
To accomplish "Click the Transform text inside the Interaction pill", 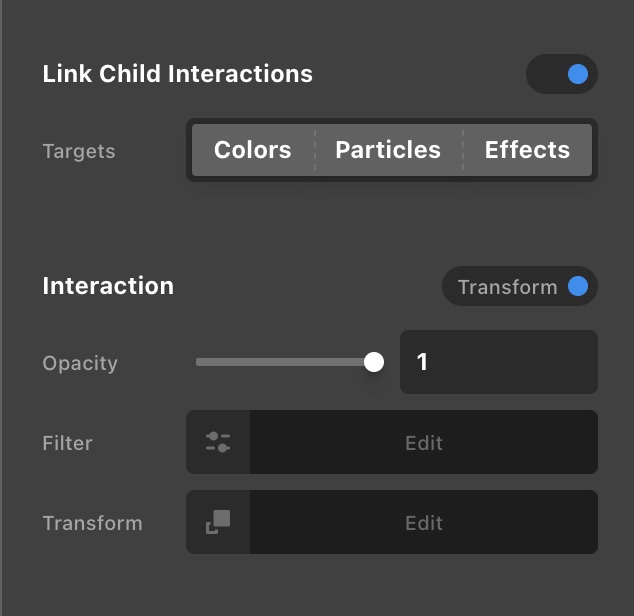I will click(507, 287).
